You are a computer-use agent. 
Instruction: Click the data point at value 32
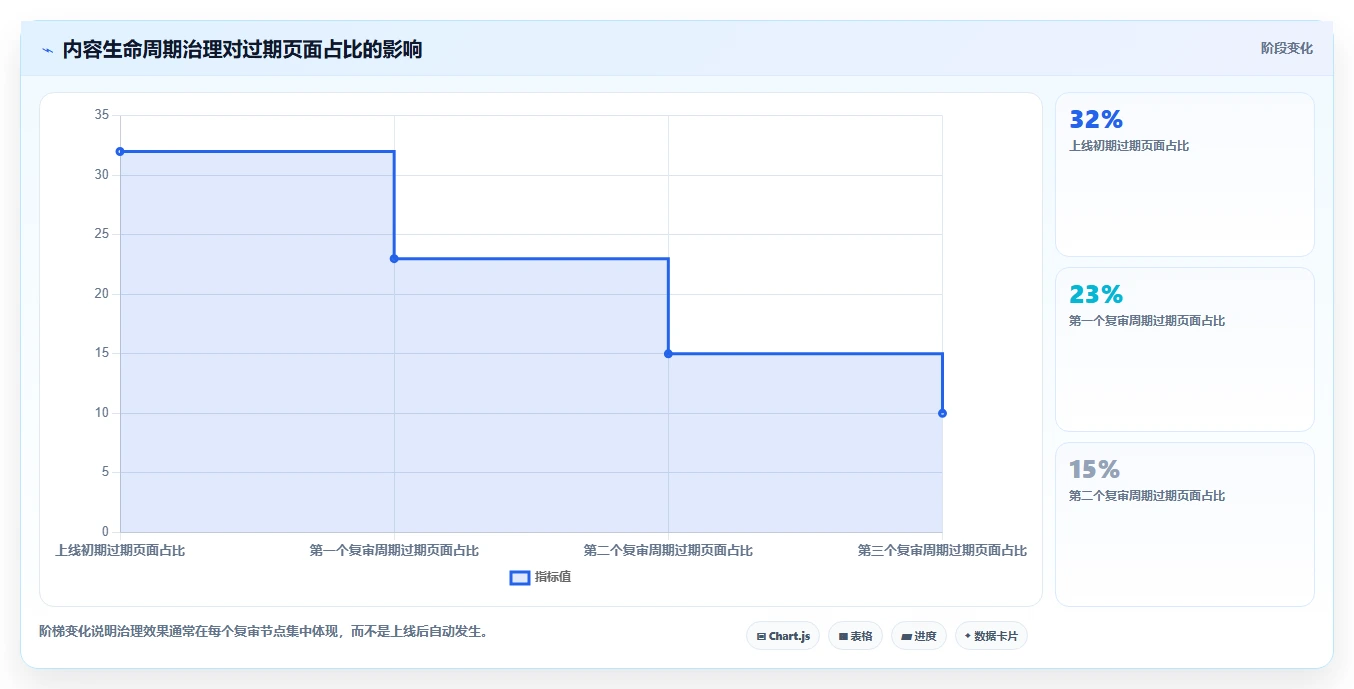click(120, 152)
